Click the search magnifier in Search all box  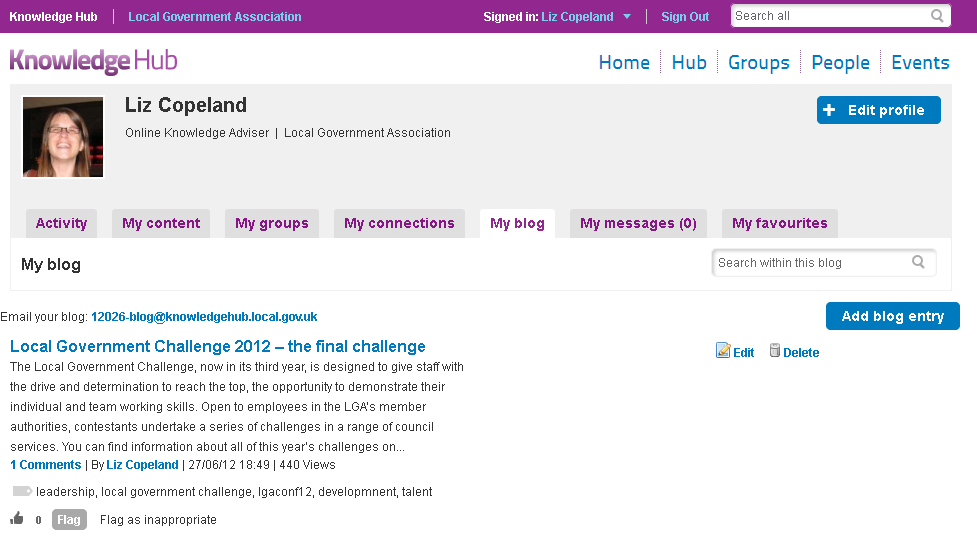click(936, 16)
